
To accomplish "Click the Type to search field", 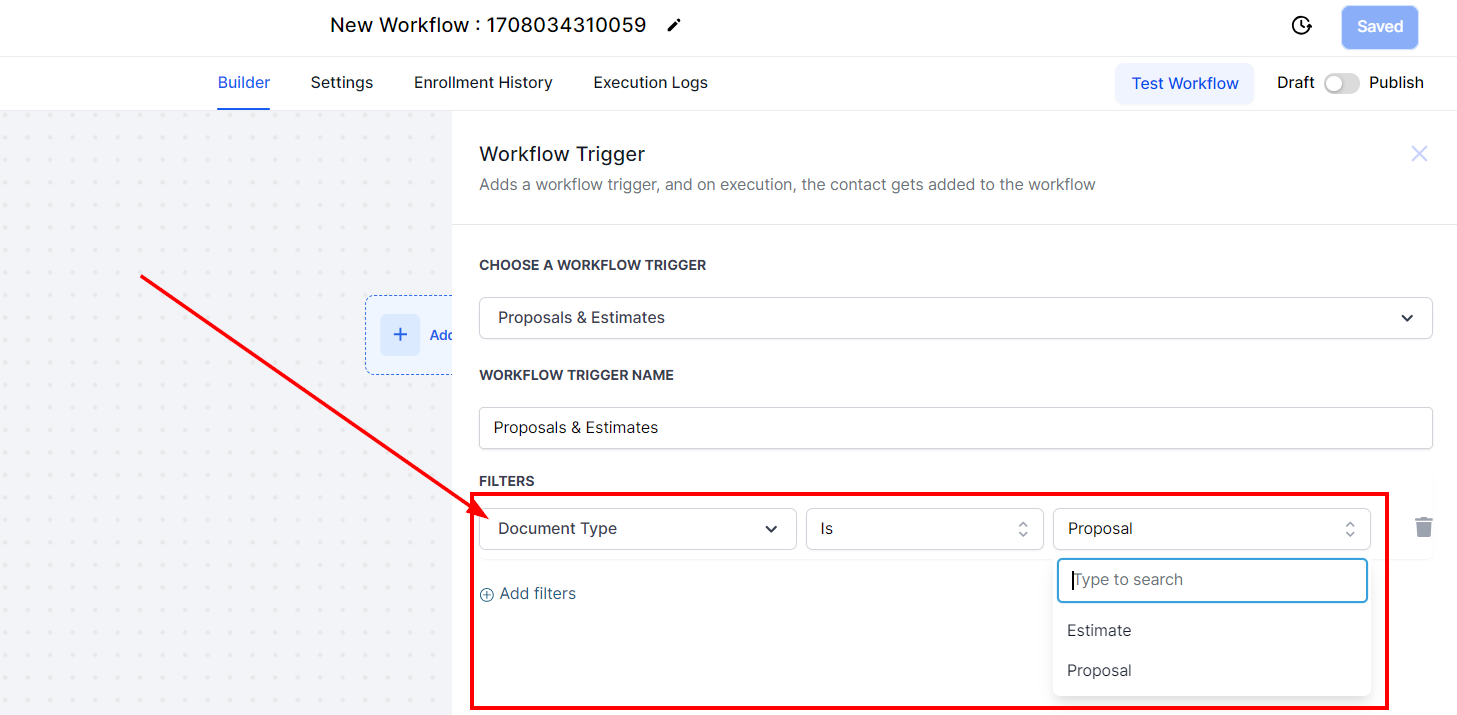I will pos(1211,580).
